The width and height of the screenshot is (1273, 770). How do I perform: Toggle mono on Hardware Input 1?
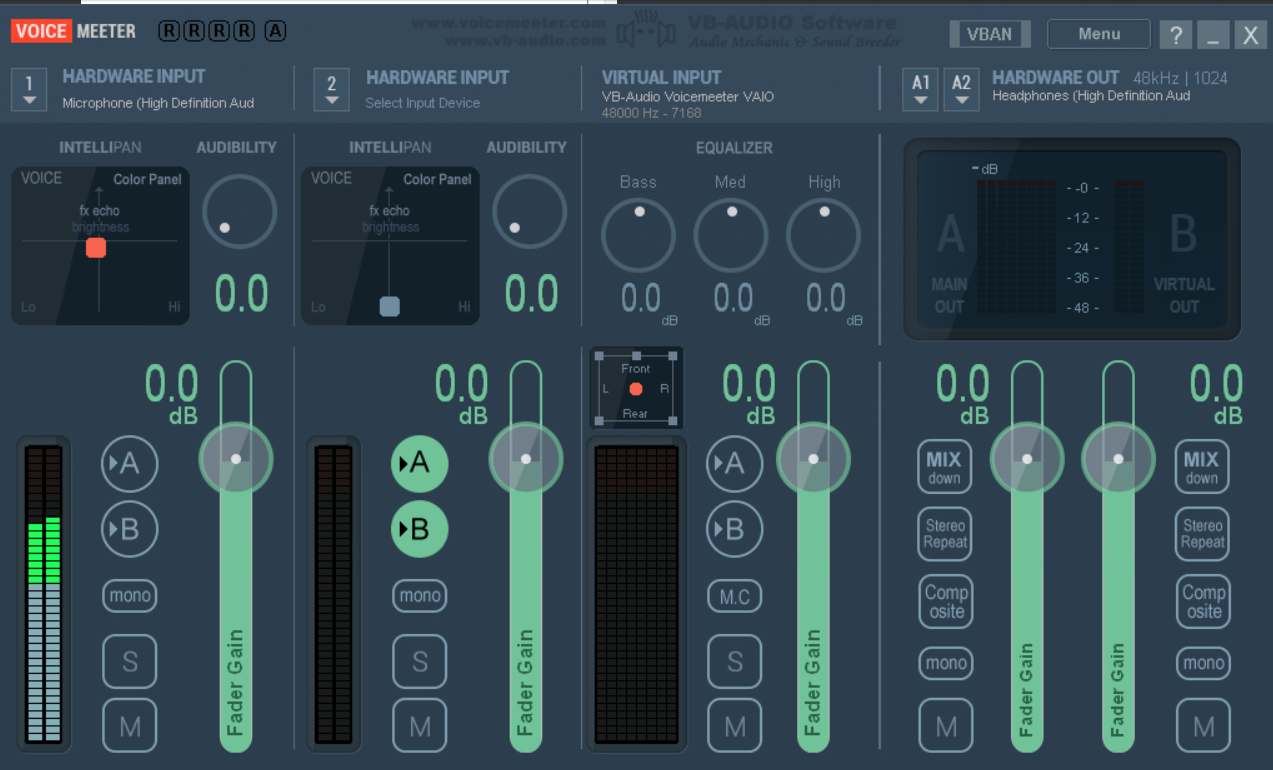(130, 596)
